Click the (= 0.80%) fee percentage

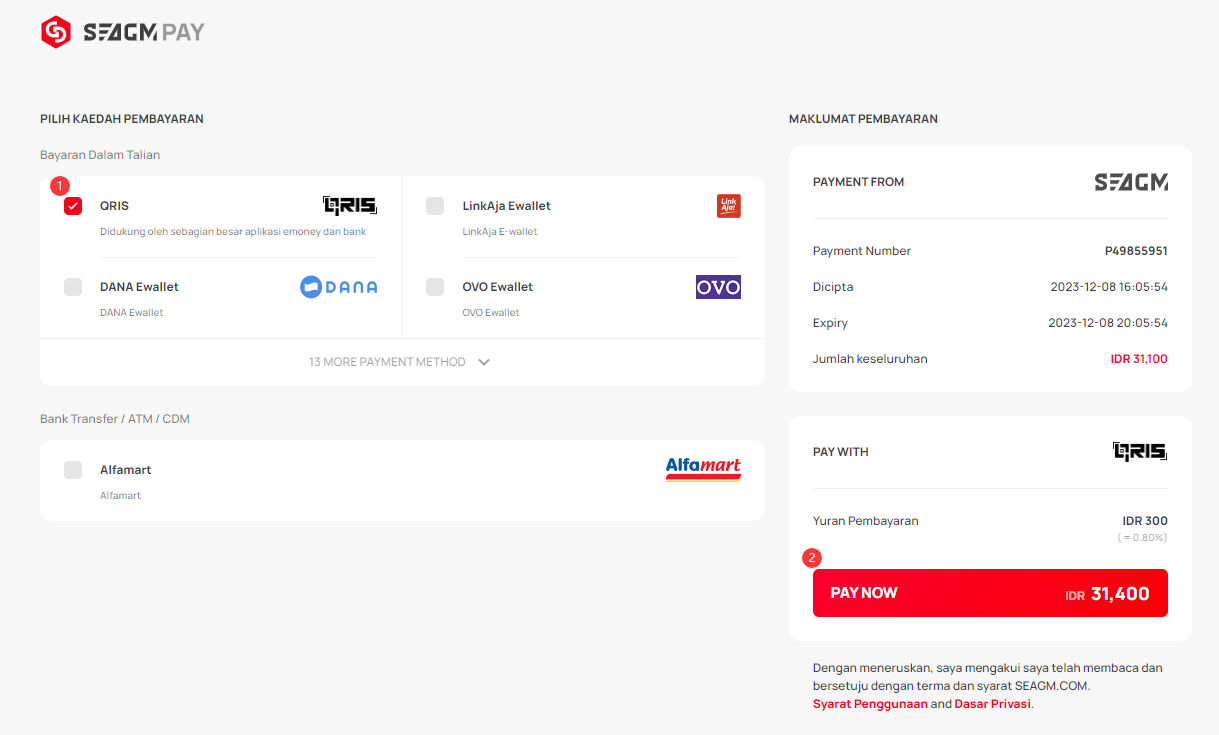pyautogui.click(x=1143, y=538)
